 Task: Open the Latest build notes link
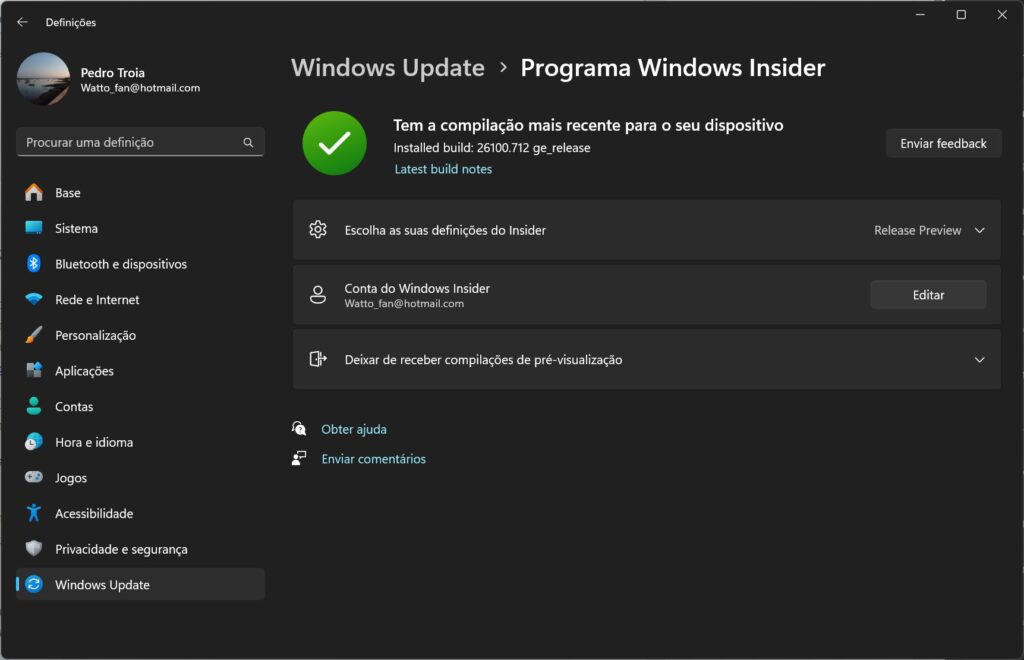tap(442, 168)
